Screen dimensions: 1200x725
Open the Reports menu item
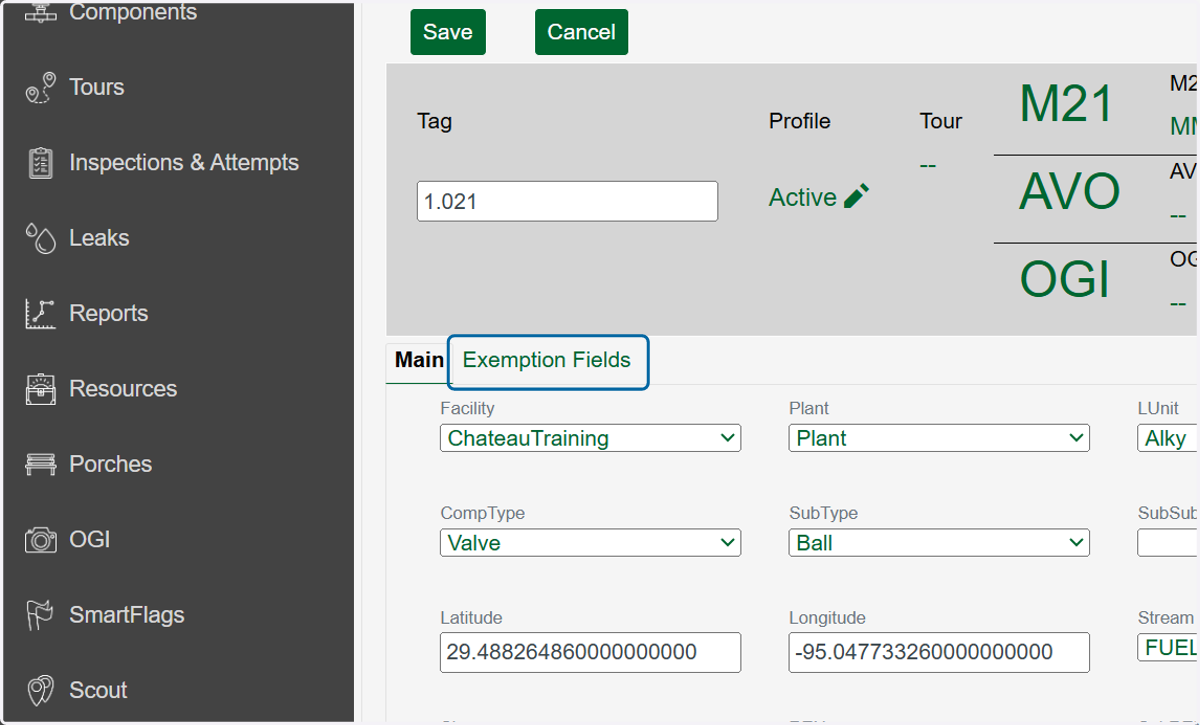108,313
